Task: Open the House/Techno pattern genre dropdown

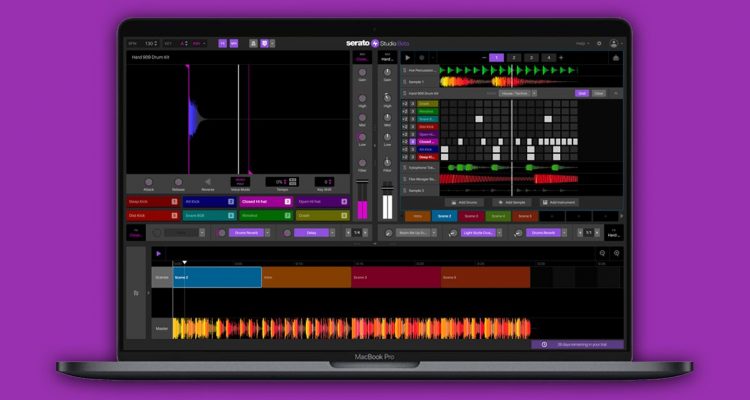Action: click(518, 93)
